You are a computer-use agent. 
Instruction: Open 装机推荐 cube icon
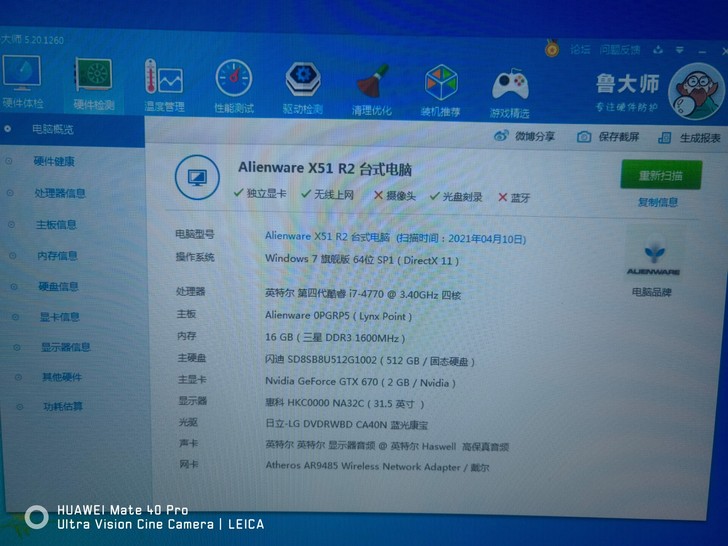point(441,91)
